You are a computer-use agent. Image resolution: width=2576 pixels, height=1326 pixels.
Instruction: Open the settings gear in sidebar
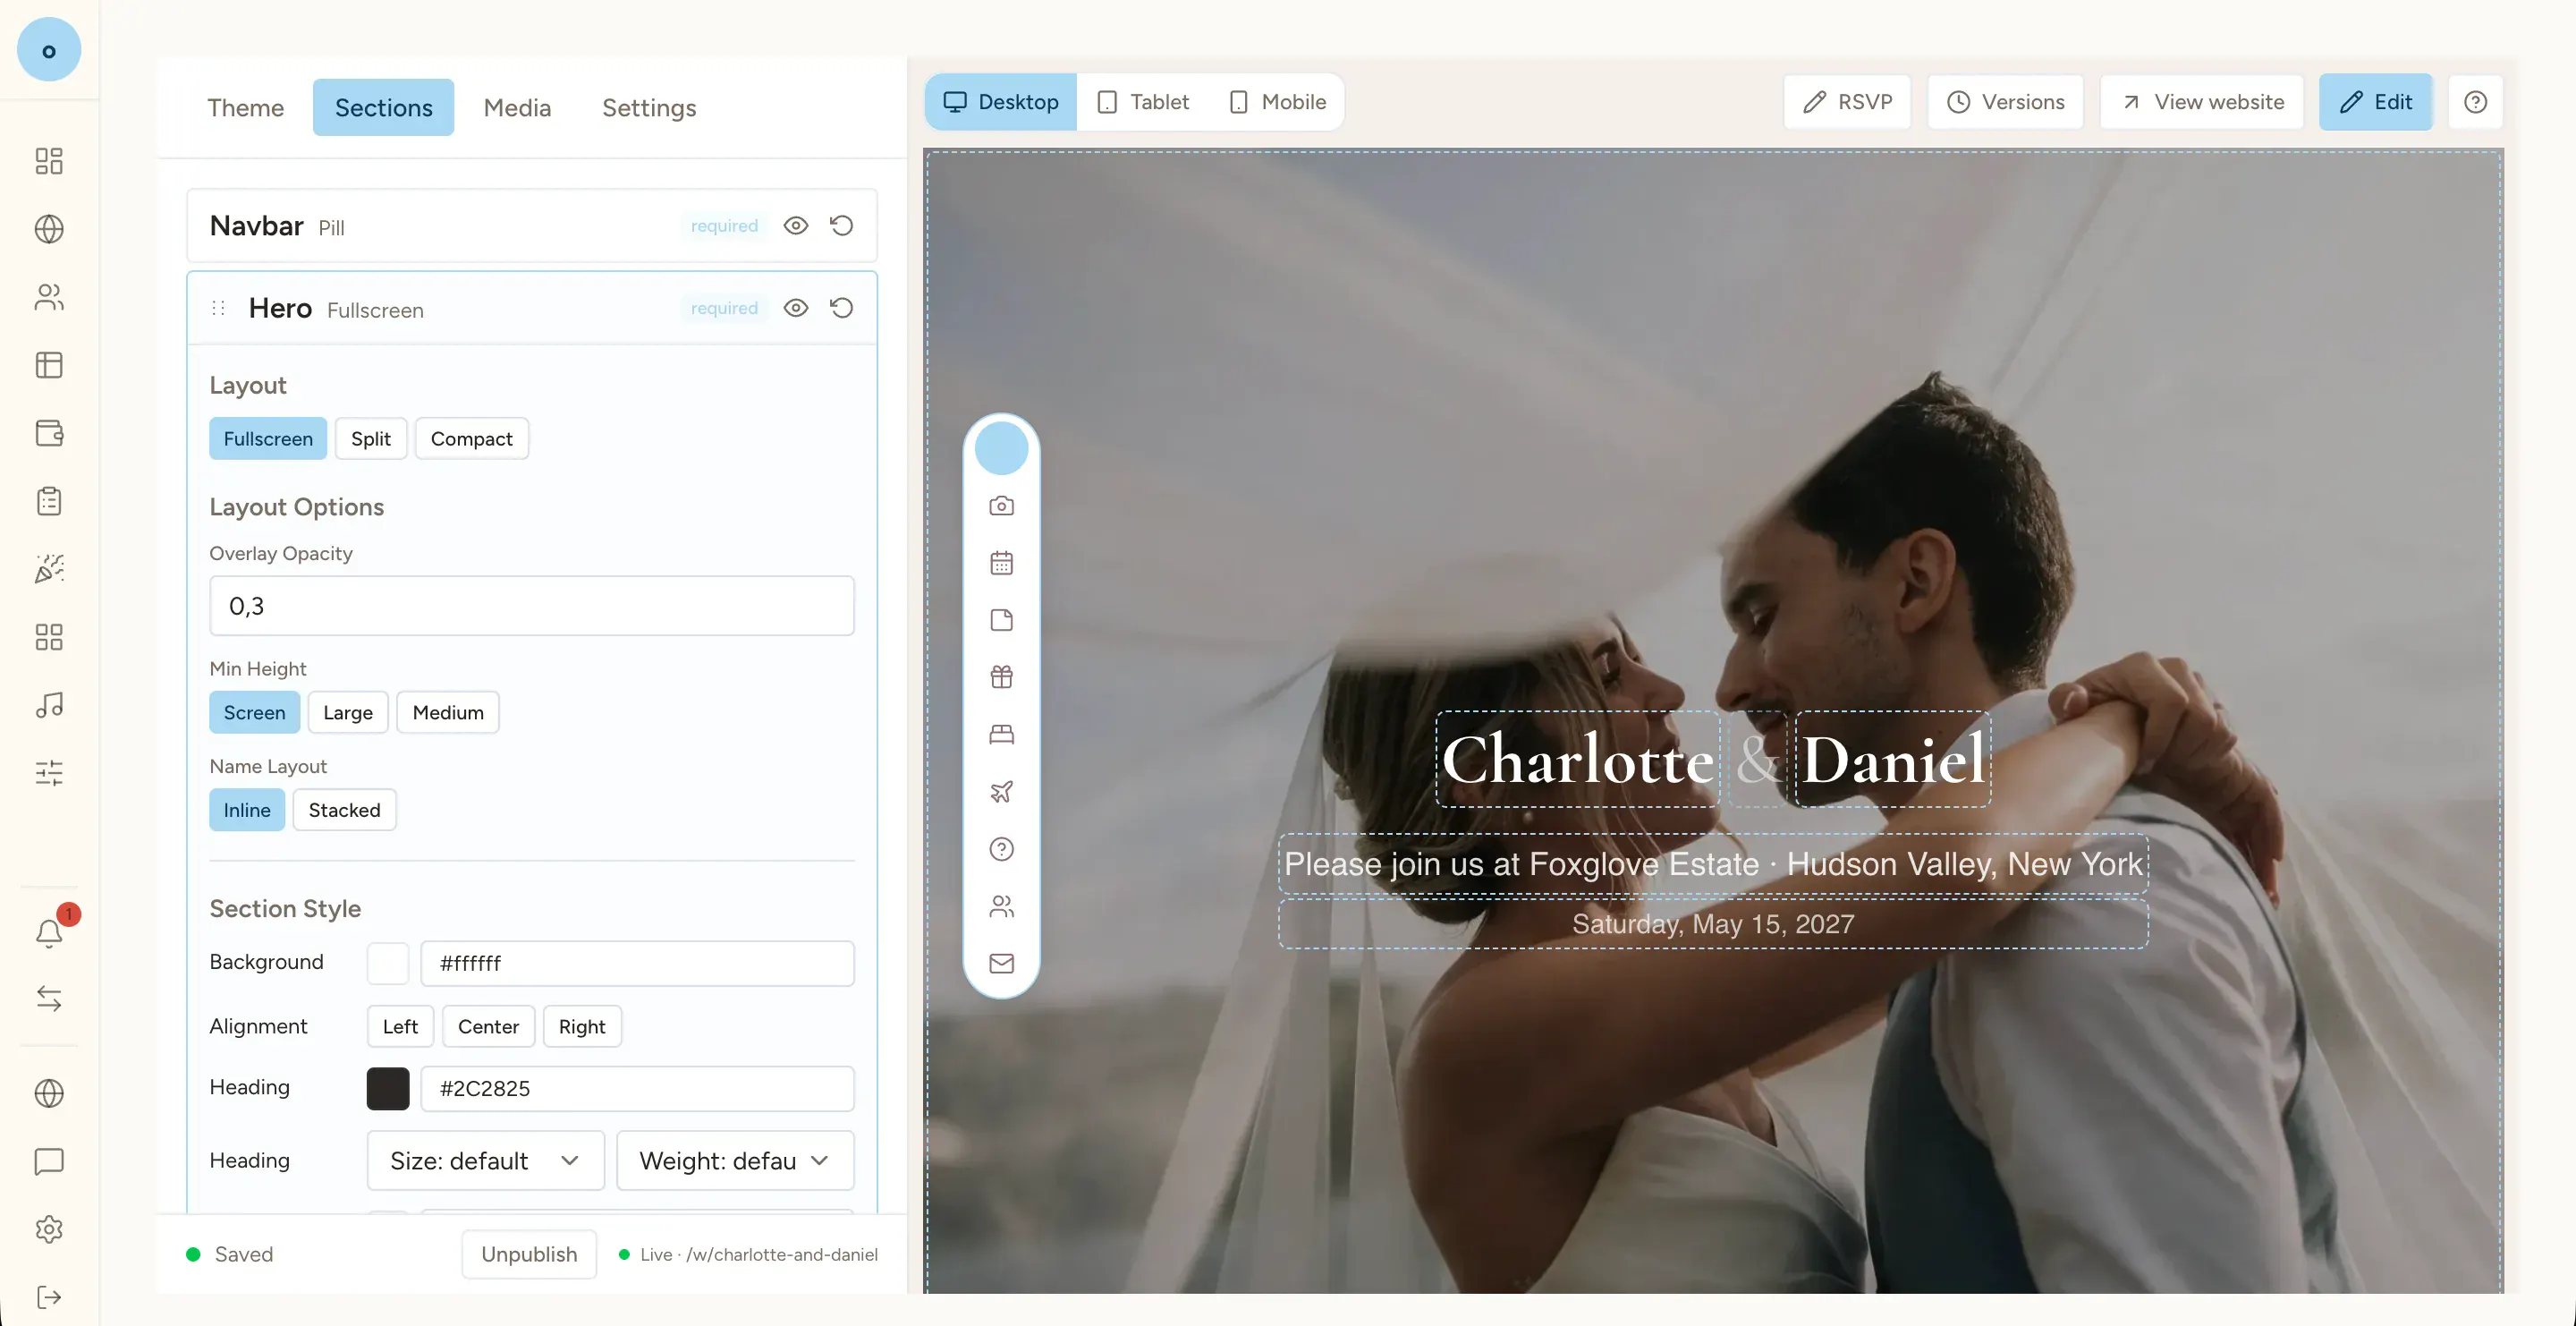click(49, 1229)
